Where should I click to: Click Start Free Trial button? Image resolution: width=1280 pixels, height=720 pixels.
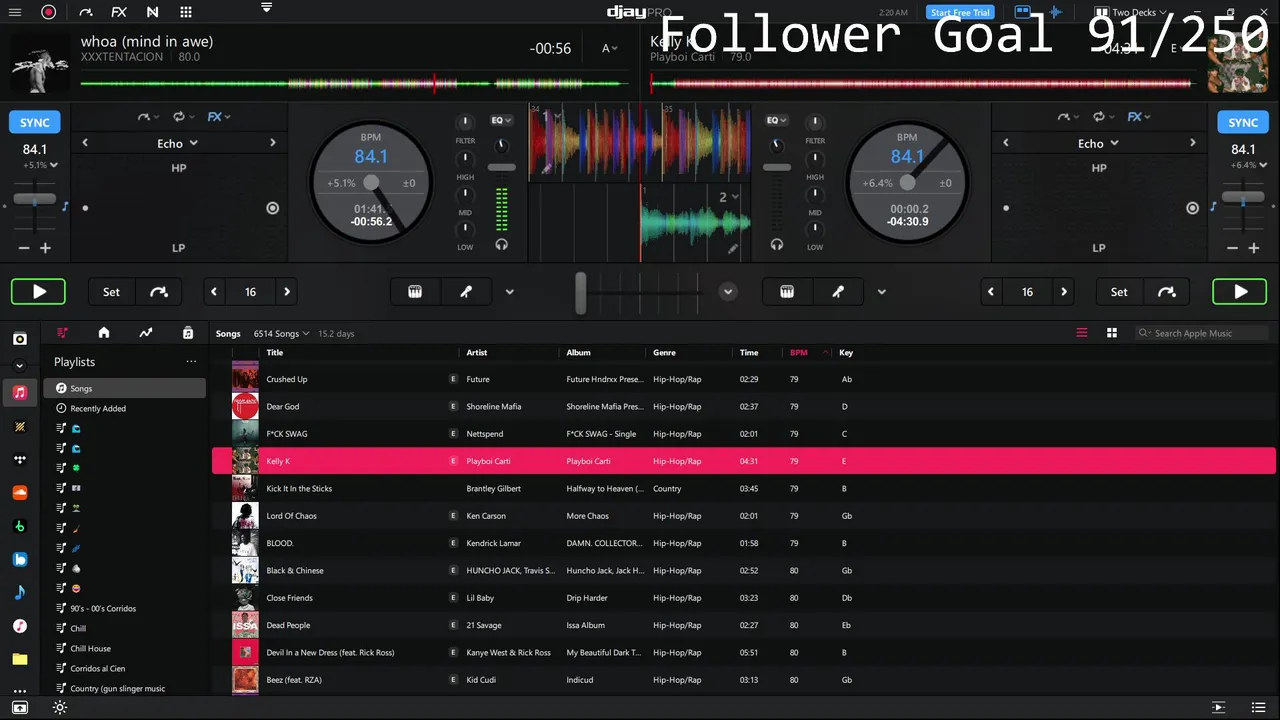click(959, 12)
